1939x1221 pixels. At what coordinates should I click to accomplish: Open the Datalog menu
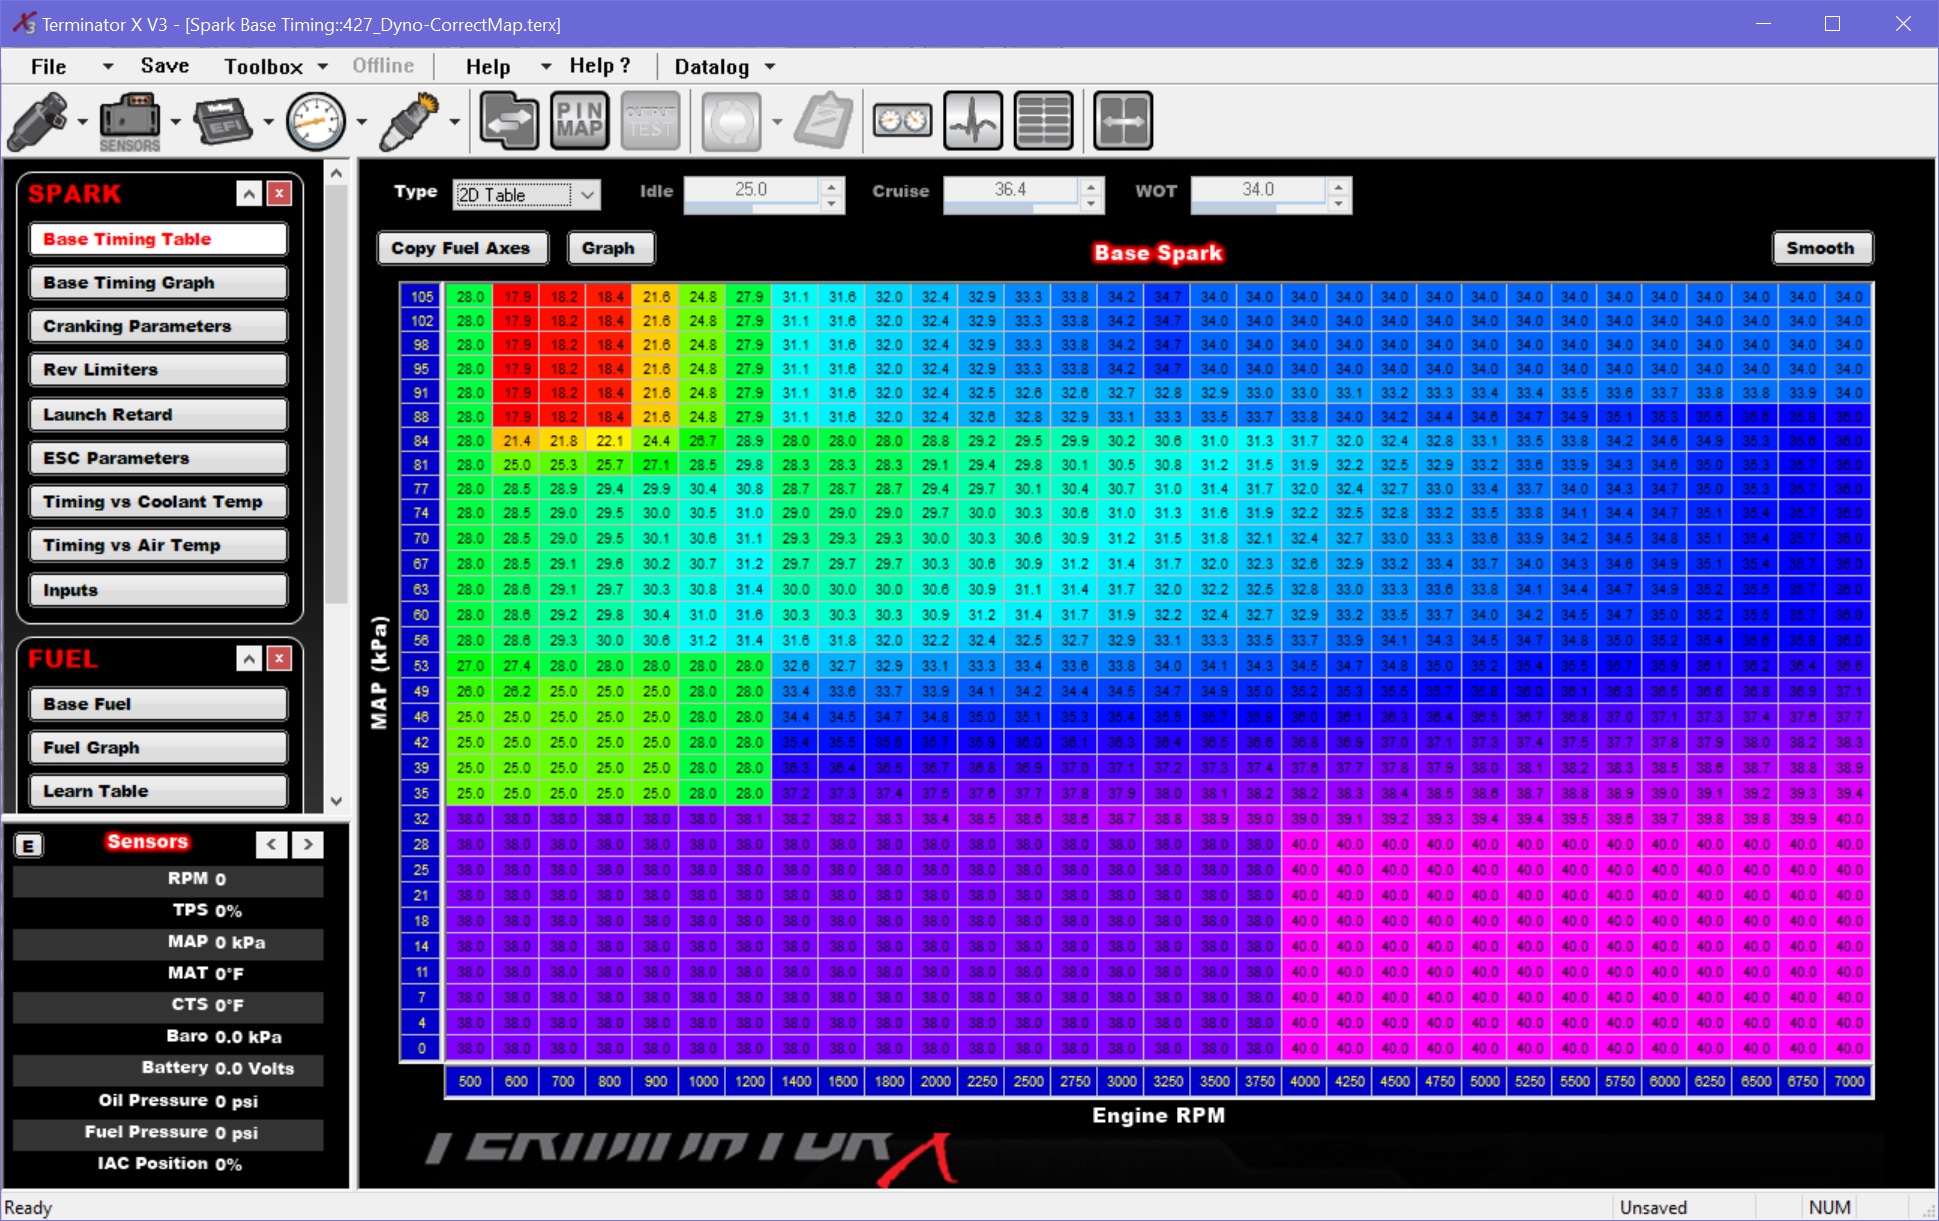712,67
